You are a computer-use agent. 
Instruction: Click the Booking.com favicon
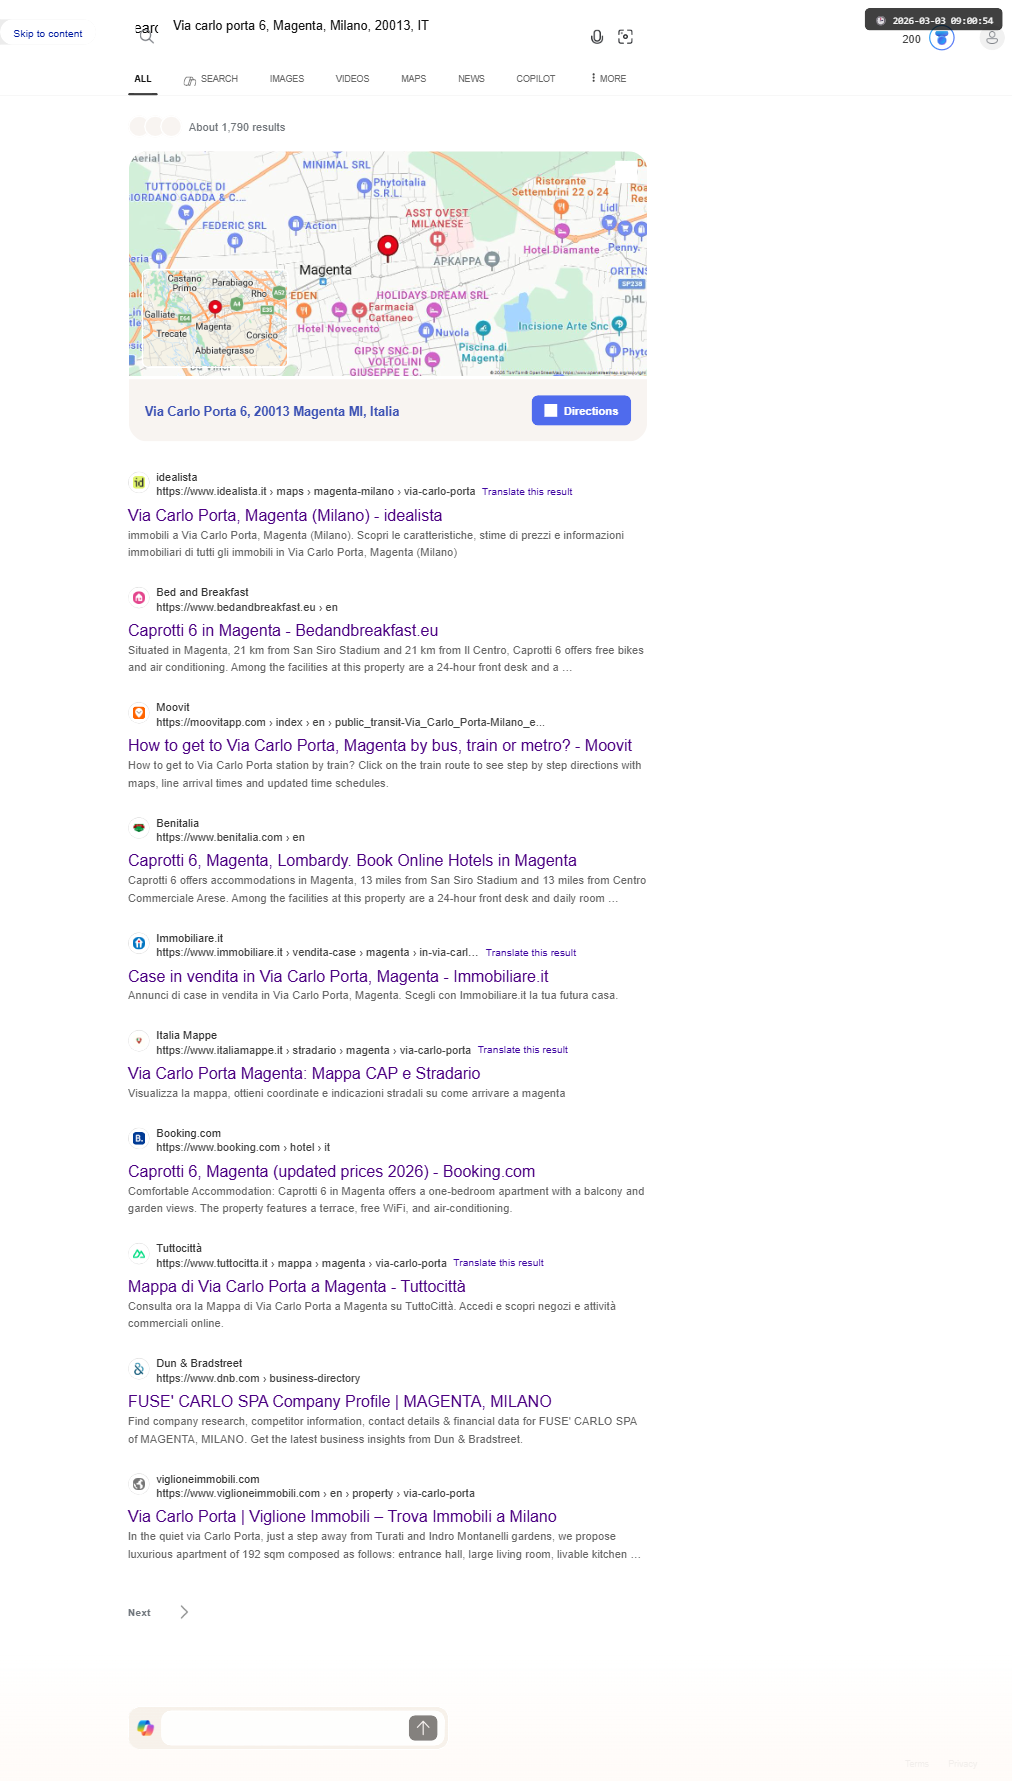click(139, 1138)
